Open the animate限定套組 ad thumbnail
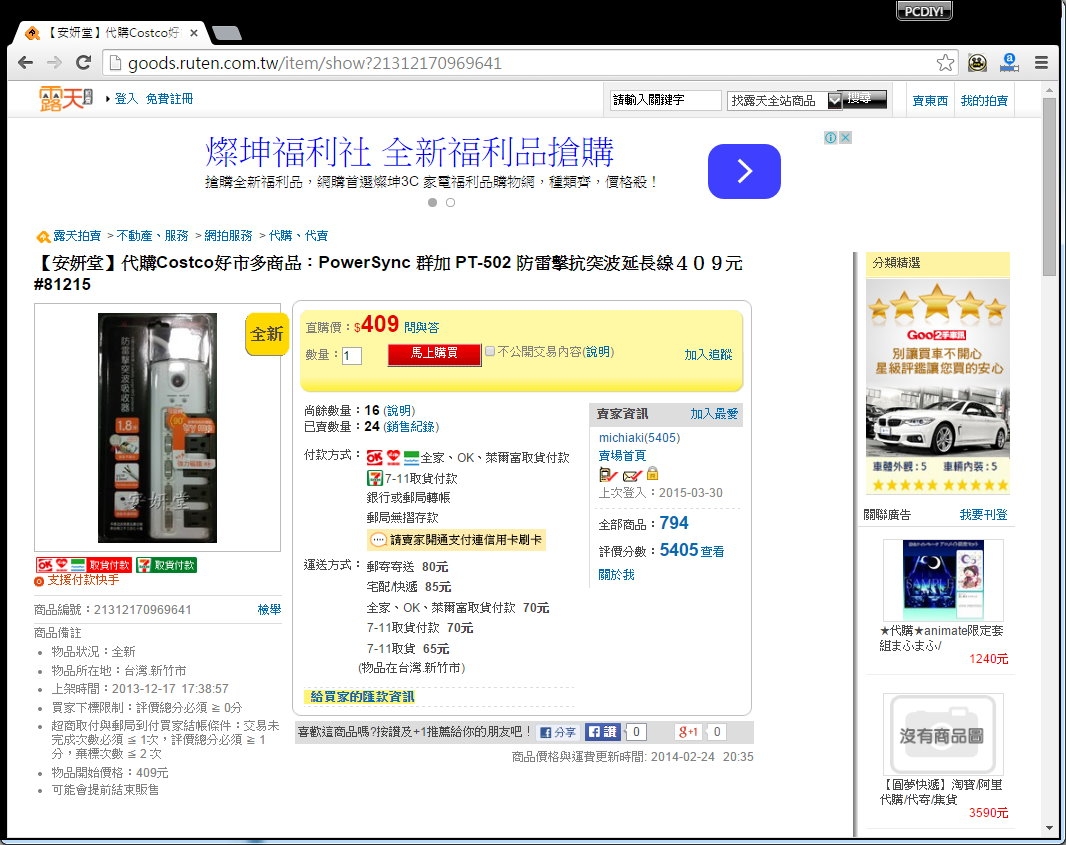Viewport: 1066px width, 845px height. pos(943,580)
